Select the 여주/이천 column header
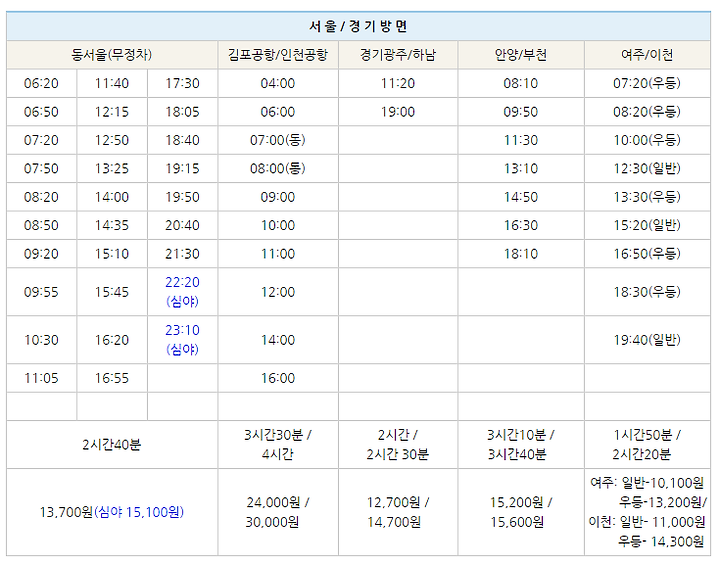This screenshot has height=565, width=720. [647, 55]
